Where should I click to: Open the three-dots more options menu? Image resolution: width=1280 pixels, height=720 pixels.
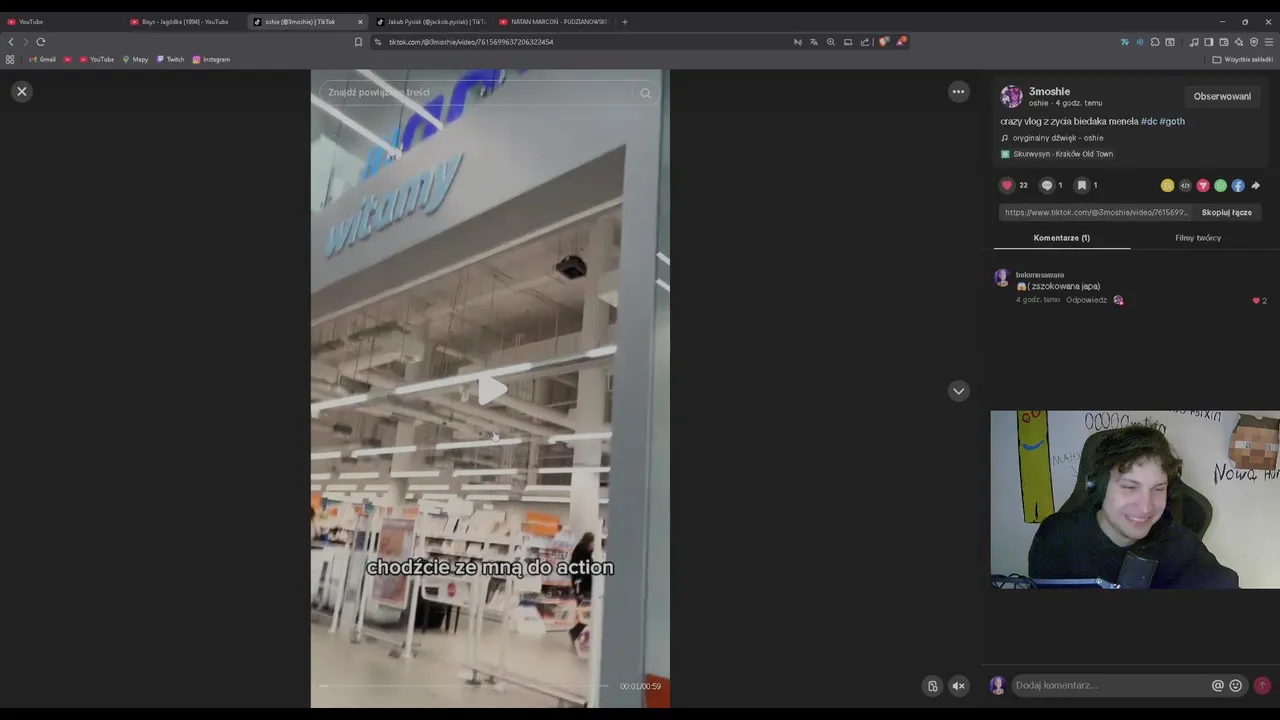tap(958, 92)
